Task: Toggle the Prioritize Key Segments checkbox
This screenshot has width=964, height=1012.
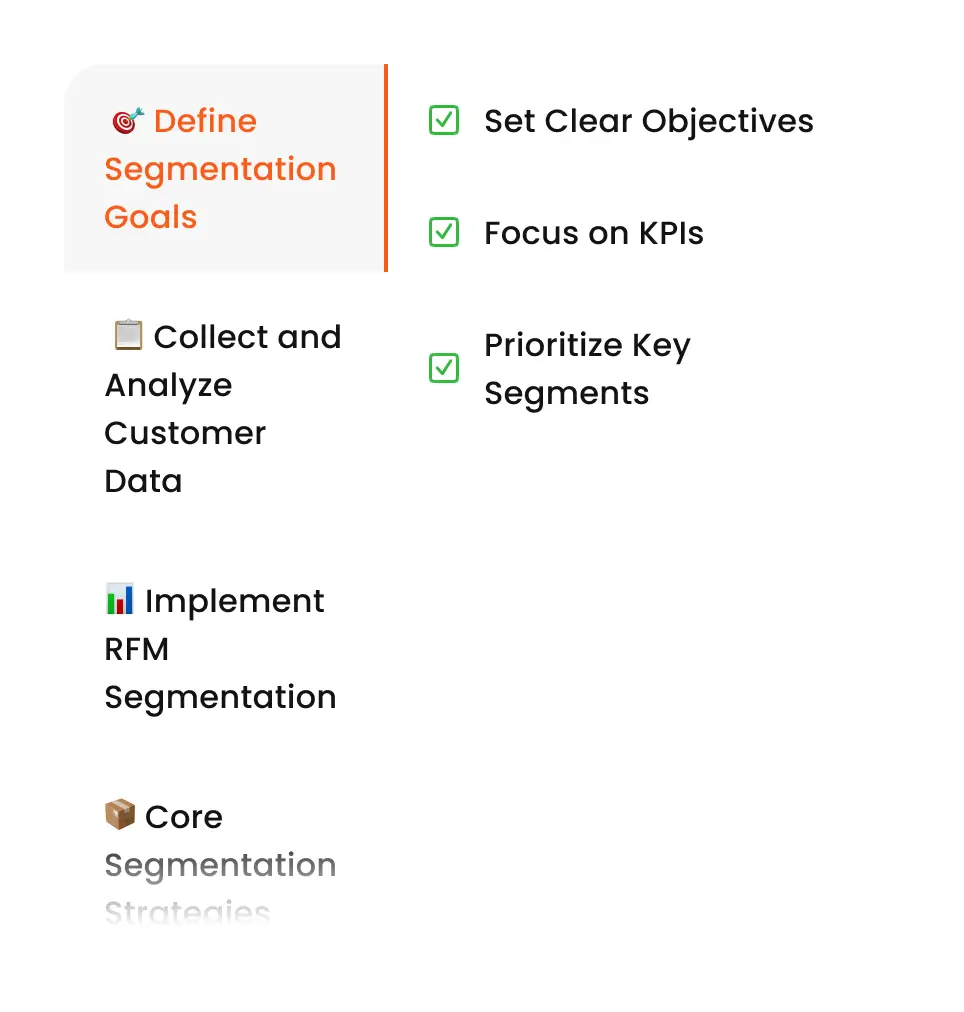Action: pos(443,368)
